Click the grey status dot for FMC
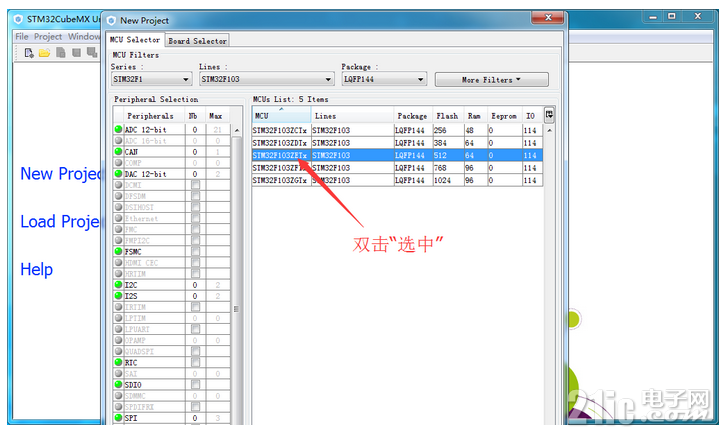The height and width of the screenshot is (432, 721). pos(118,229)
